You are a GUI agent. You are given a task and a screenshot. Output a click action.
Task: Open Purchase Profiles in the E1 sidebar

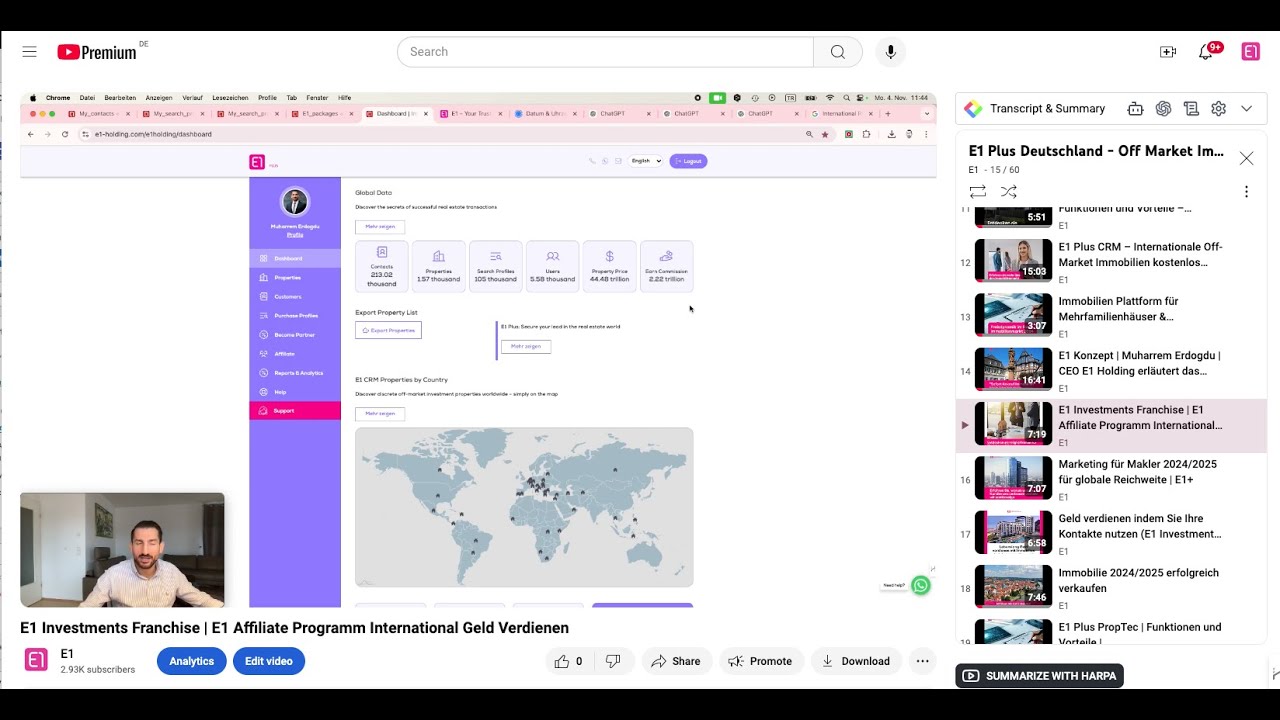tap(295, 315)
